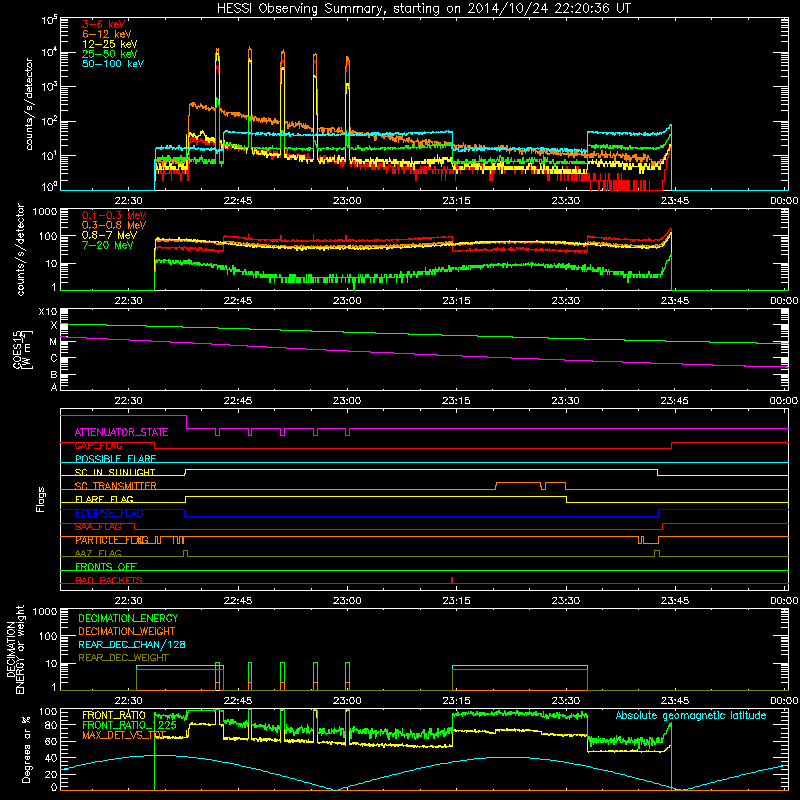Click the green GOES15 flux curve
The image size is (800, 800).
coord(423,334)
